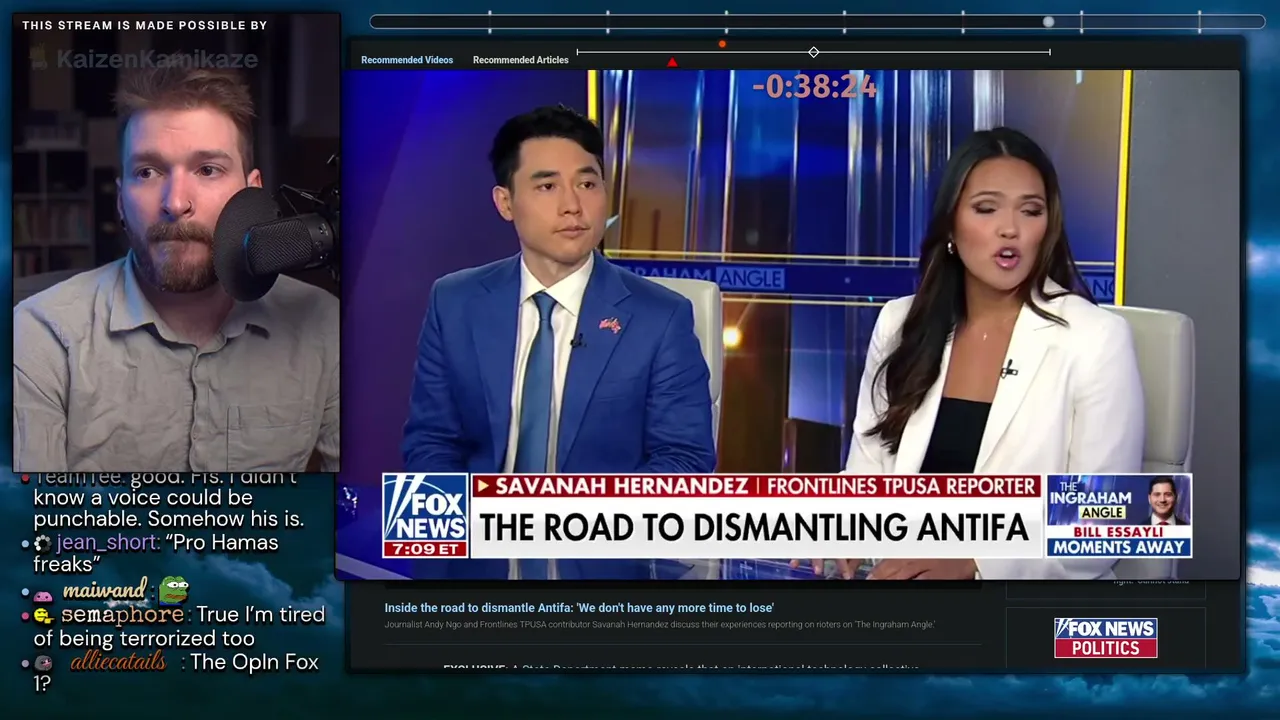The height and width of the screenshot is (720, 1280).
Task: Click the white knob on the top progress bar
Action: tap(1048, 21)
